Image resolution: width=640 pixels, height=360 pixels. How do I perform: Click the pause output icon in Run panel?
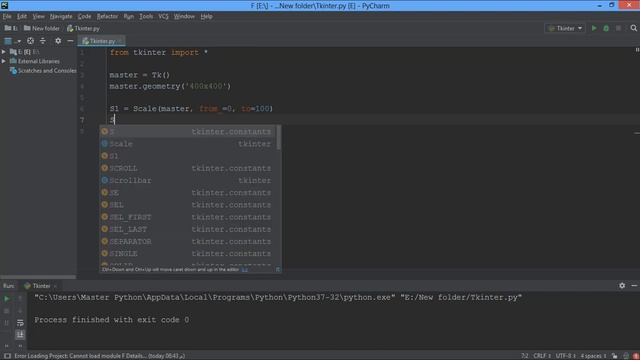[7, 323]
